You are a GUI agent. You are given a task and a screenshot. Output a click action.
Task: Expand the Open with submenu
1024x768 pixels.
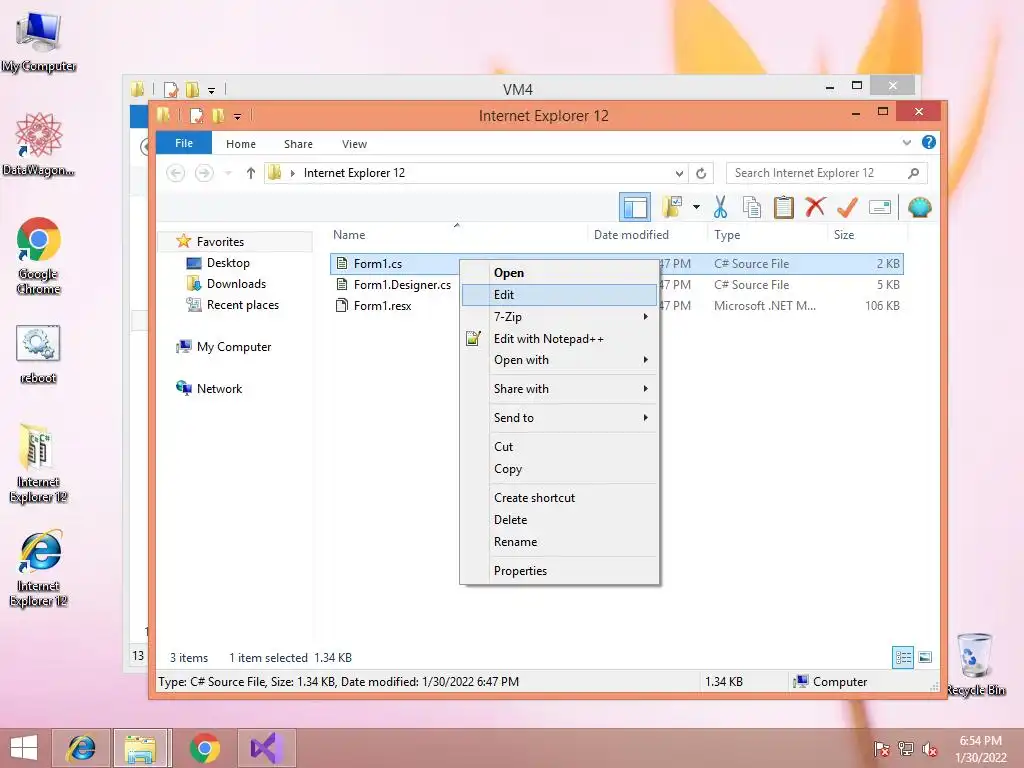click(560, 360)
